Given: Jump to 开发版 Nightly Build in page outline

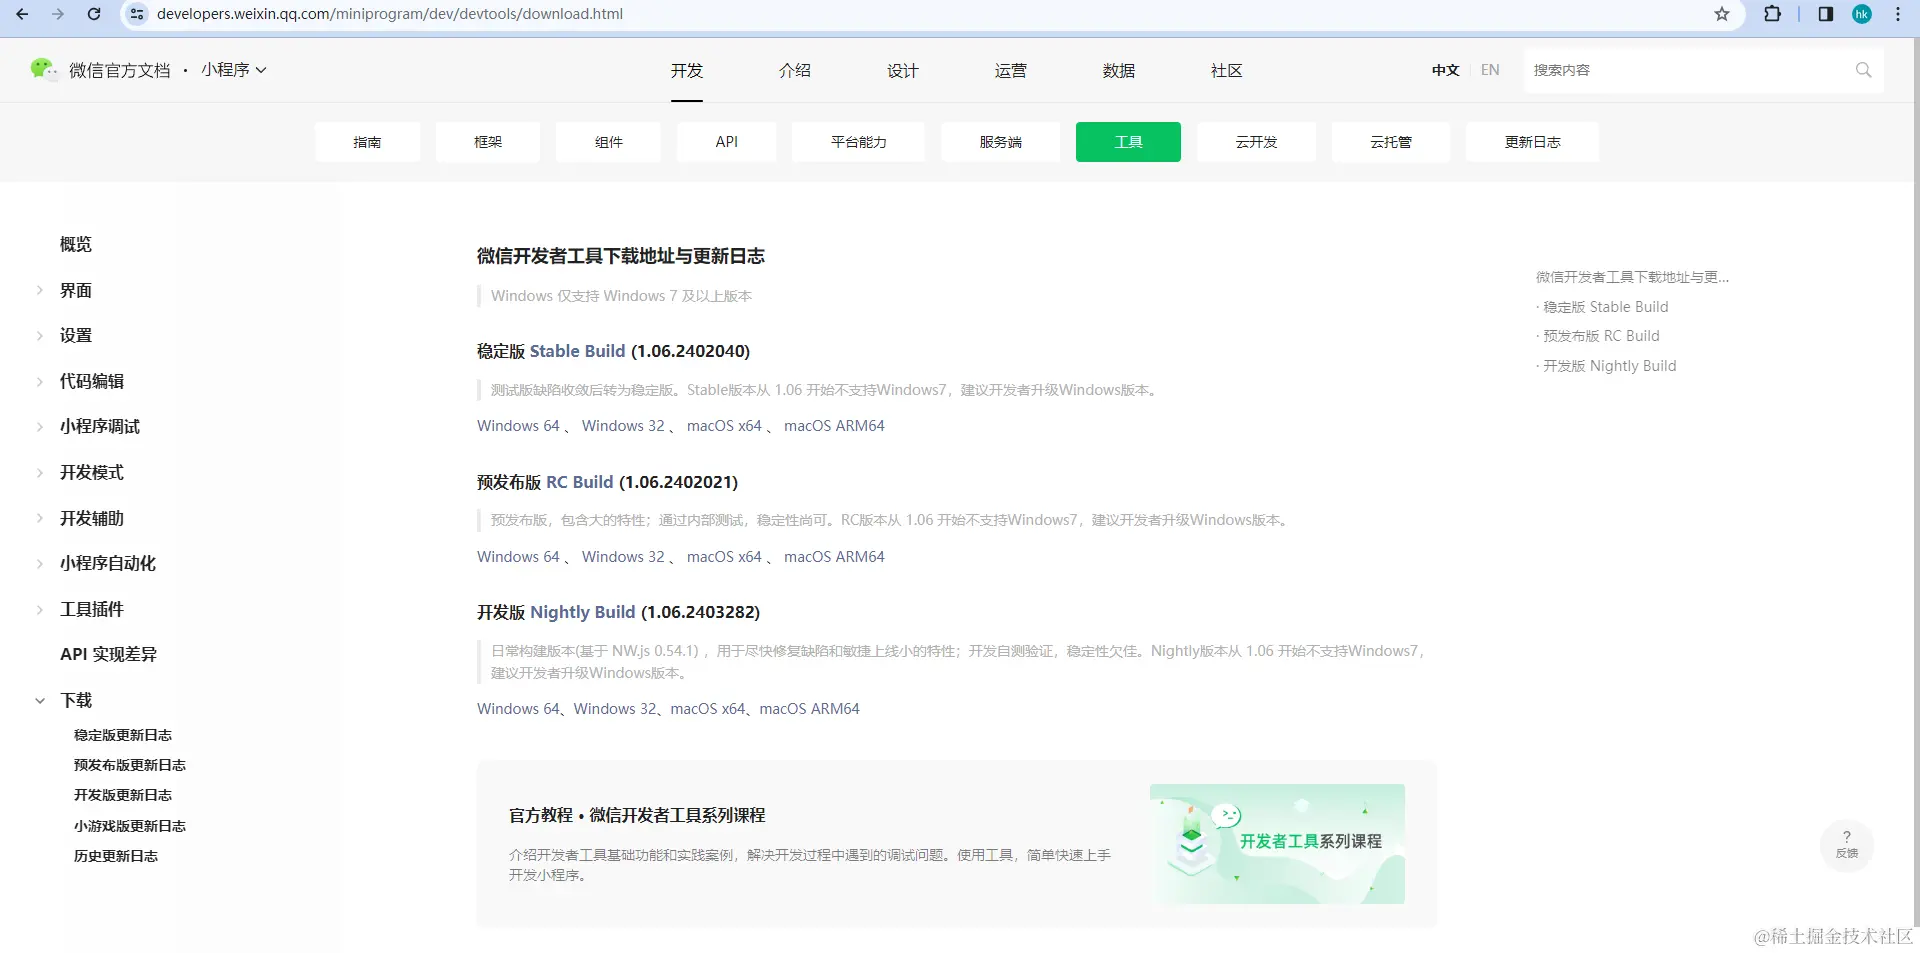Looking at the screenshot, I should point(1609,366).
